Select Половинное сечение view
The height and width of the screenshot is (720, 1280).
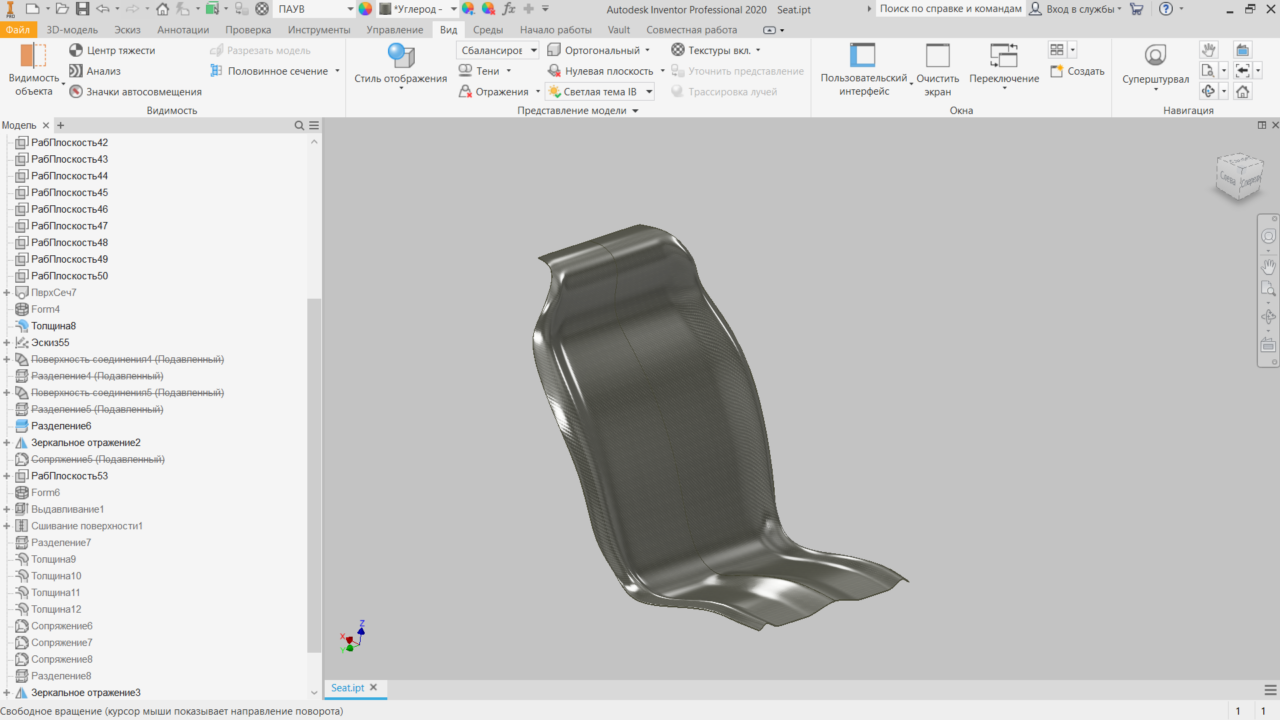[277, 71]
